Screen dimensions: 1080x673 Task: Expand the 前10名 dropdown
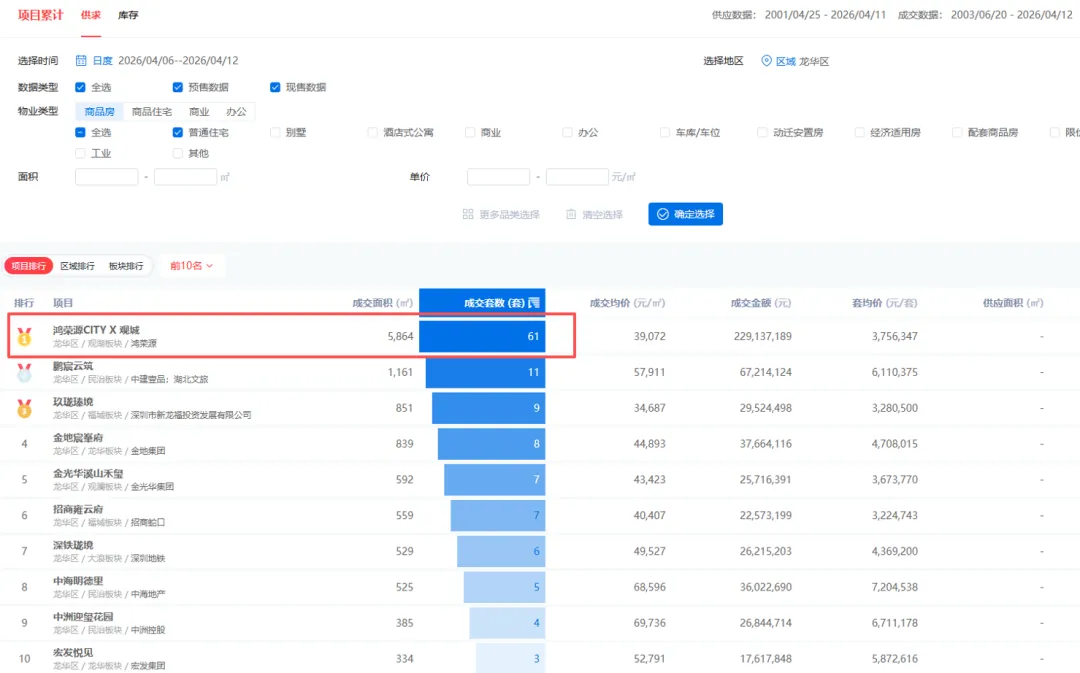[191, 266]
